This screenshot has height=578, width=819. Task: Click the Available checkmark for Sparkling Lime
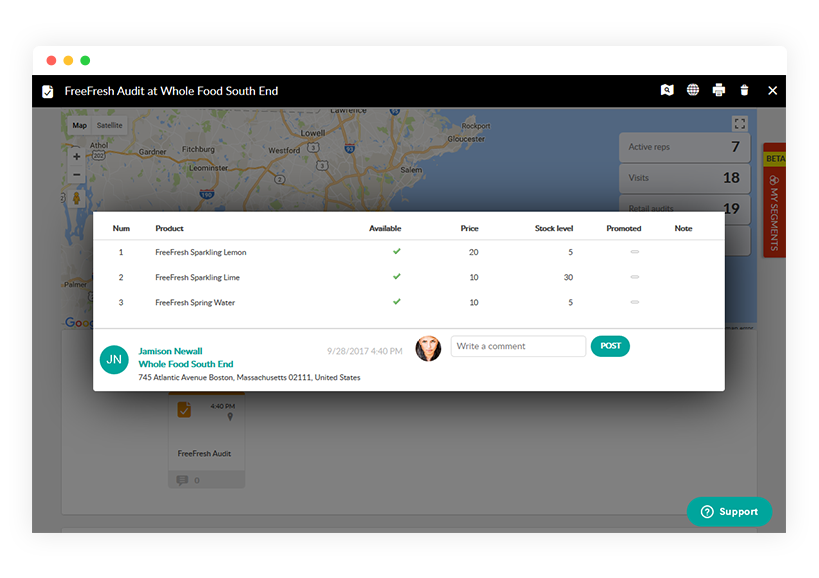[396, 277]
